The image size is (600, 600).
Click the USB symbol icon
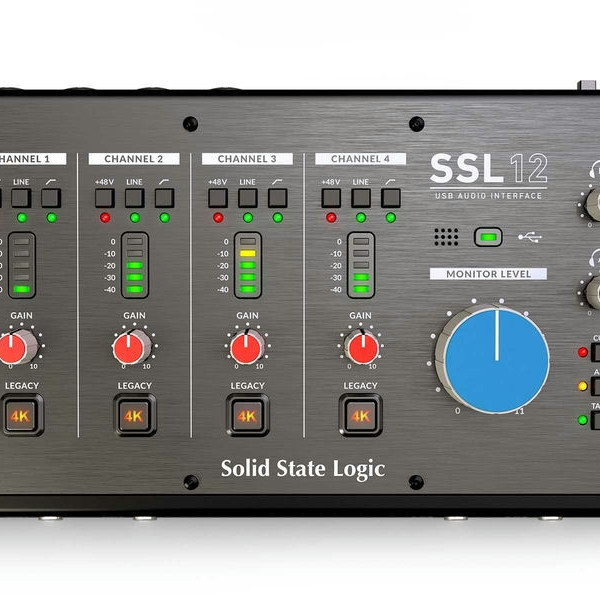pos(530,237)
